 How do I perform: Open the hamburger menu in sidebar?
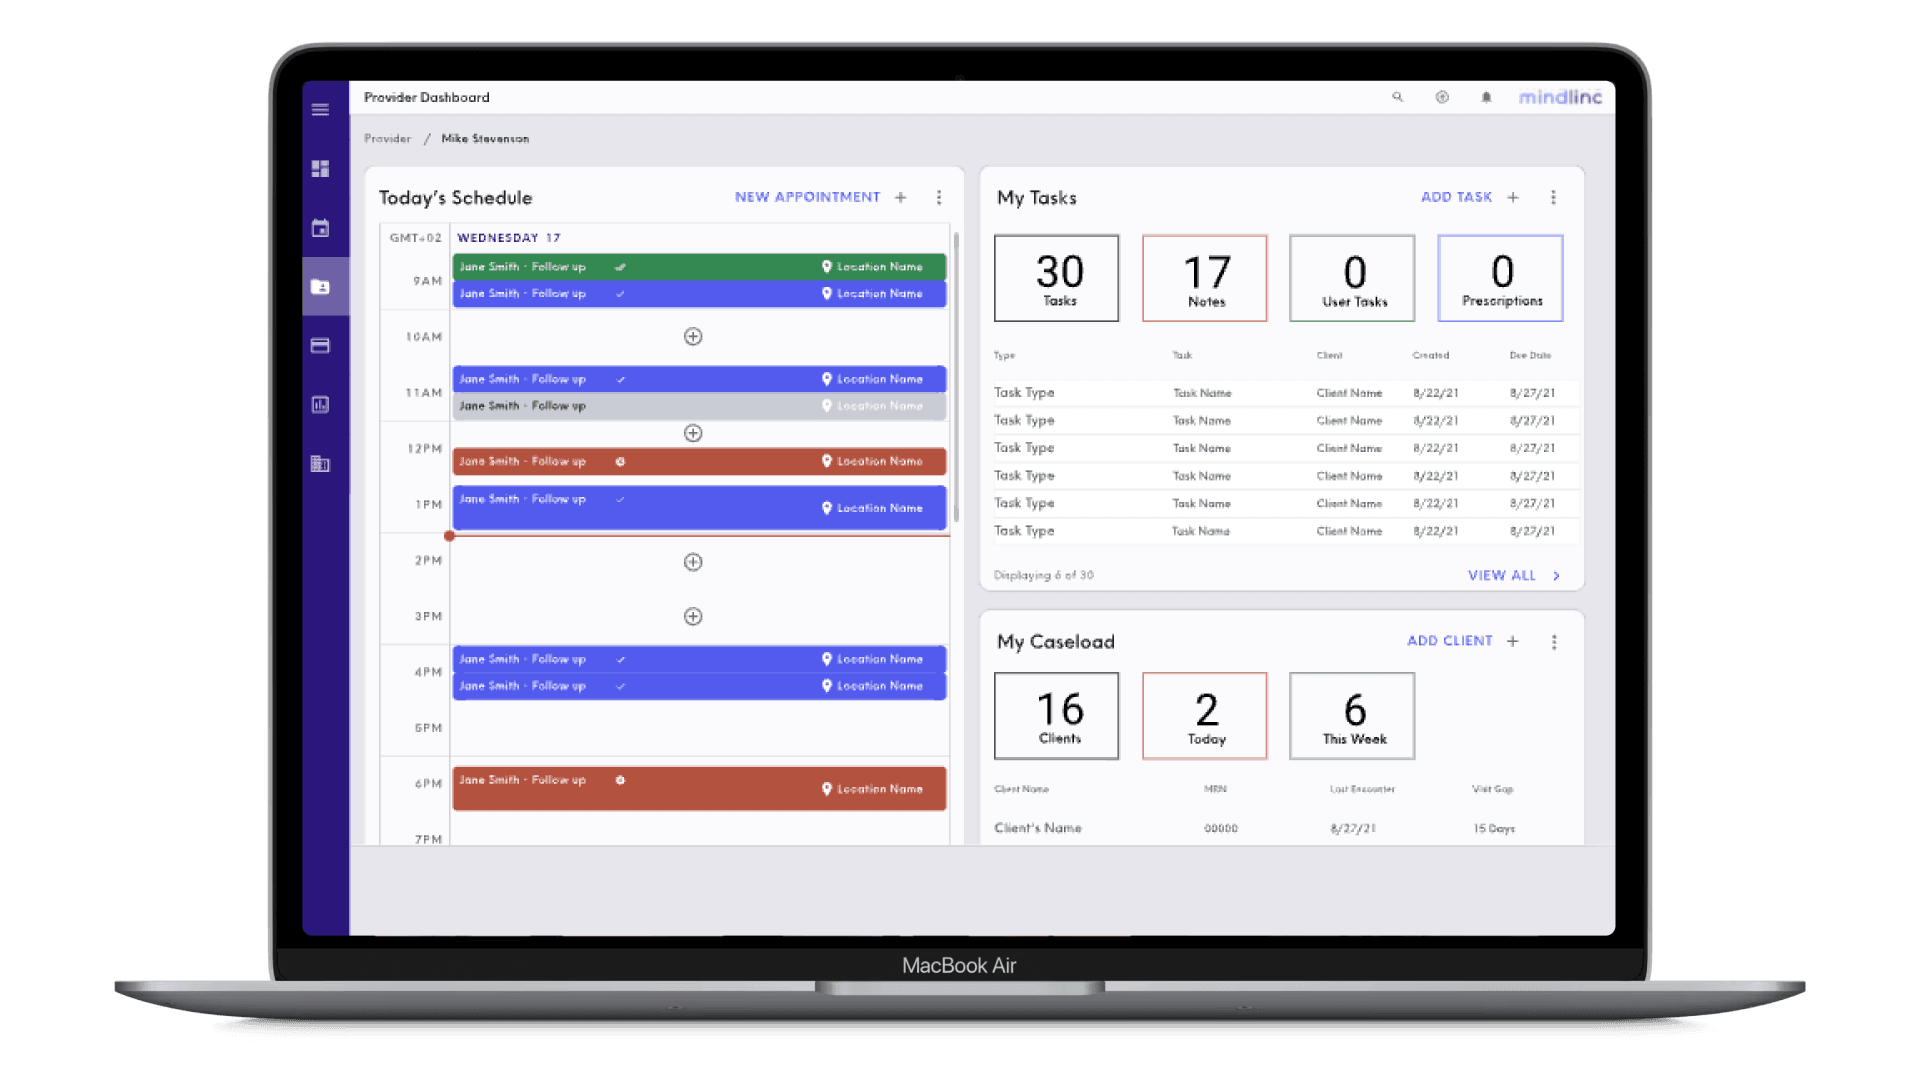tap(320, 110)
